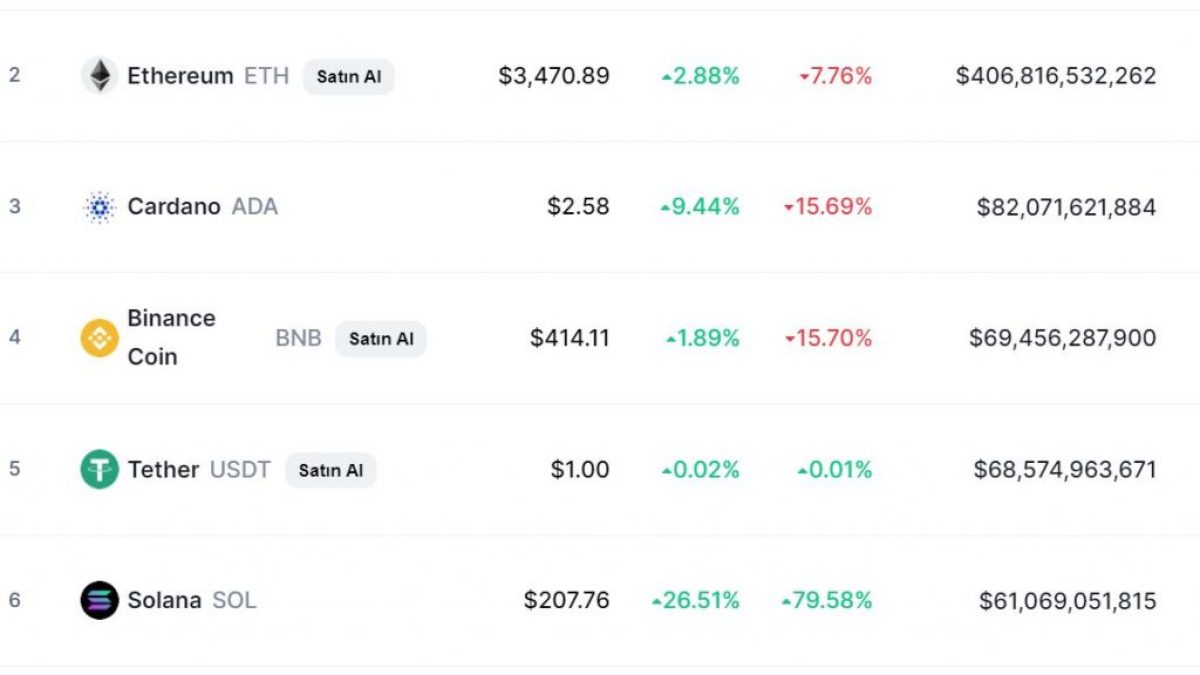Click the Tether green logo icon
Image resolution: width=1200 pixels, height=675 pixels.
tap(99, 469)
